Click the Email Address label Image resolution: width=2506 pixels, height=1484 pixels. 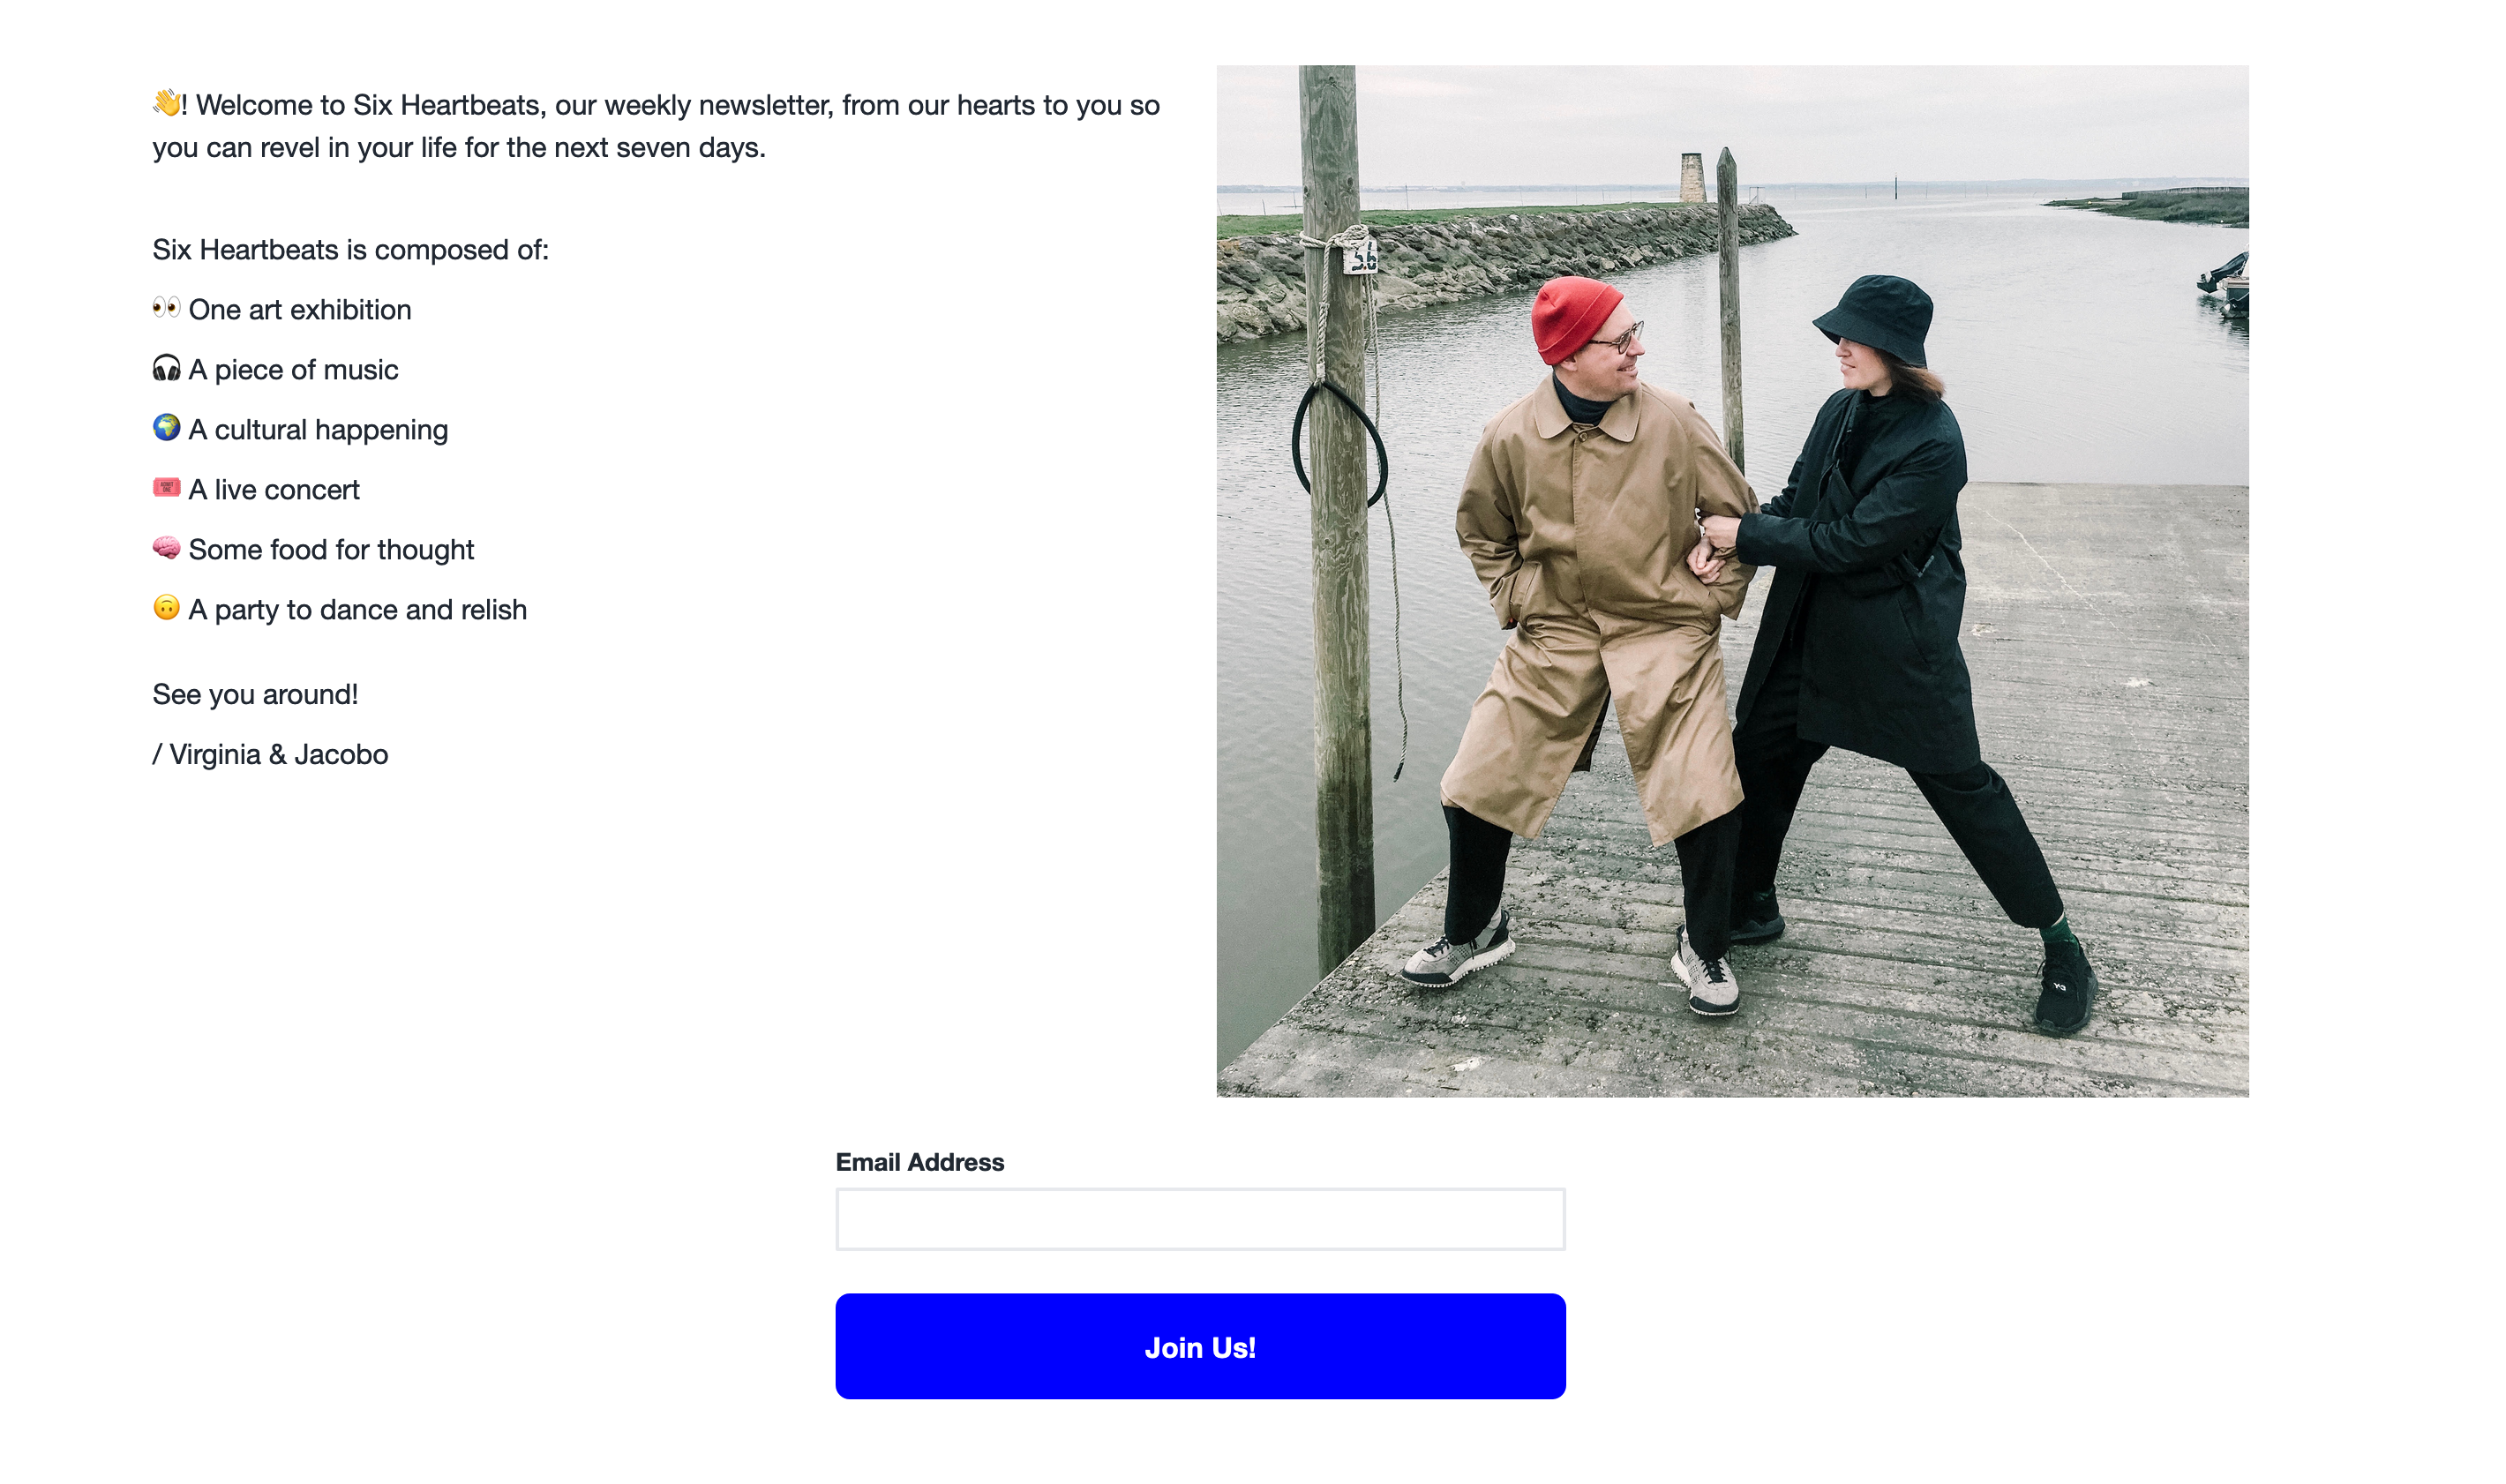click(919, 1162)
